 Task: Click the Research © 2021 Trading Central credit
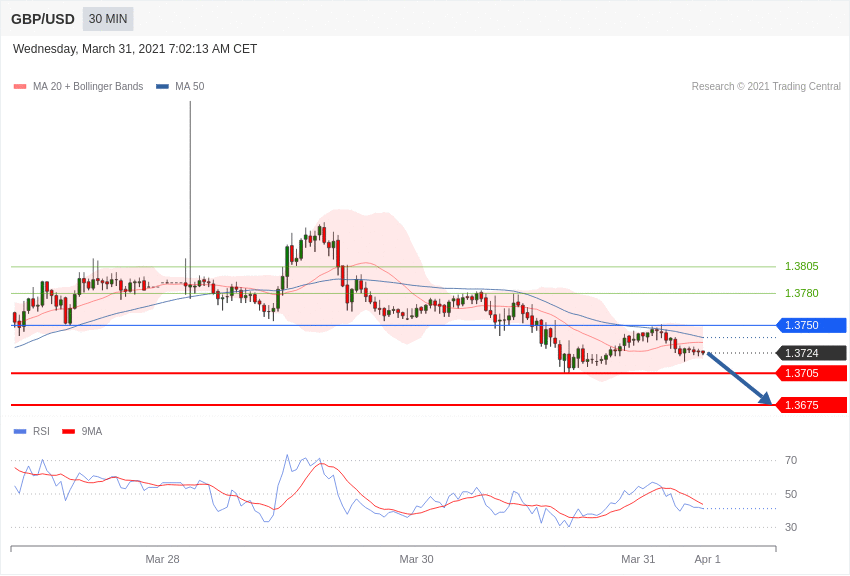click(766, 87)
